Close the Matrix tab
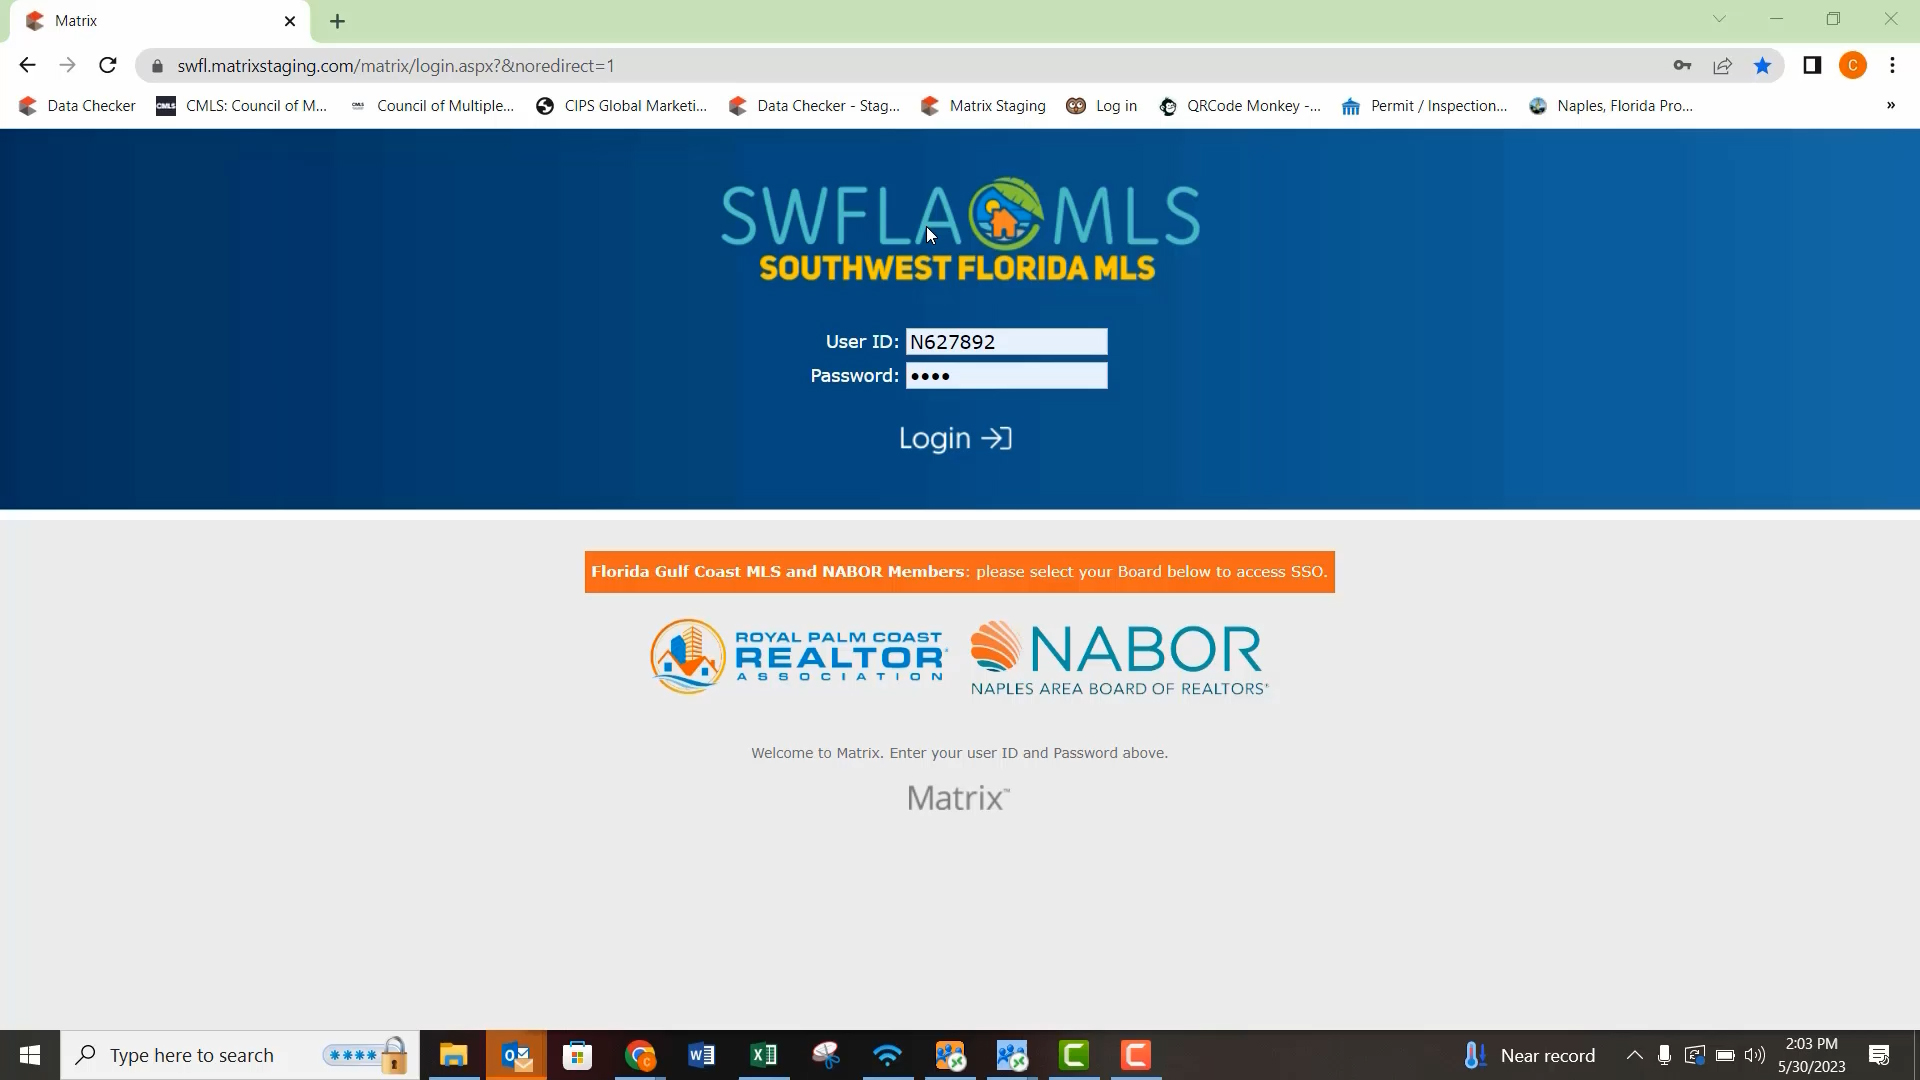 click(290, 21)
